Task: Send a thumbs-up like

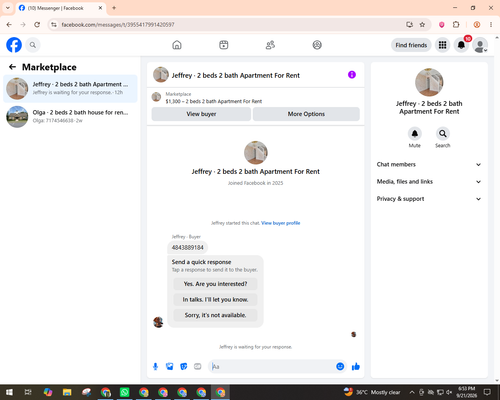Action: tap(356, 367)
